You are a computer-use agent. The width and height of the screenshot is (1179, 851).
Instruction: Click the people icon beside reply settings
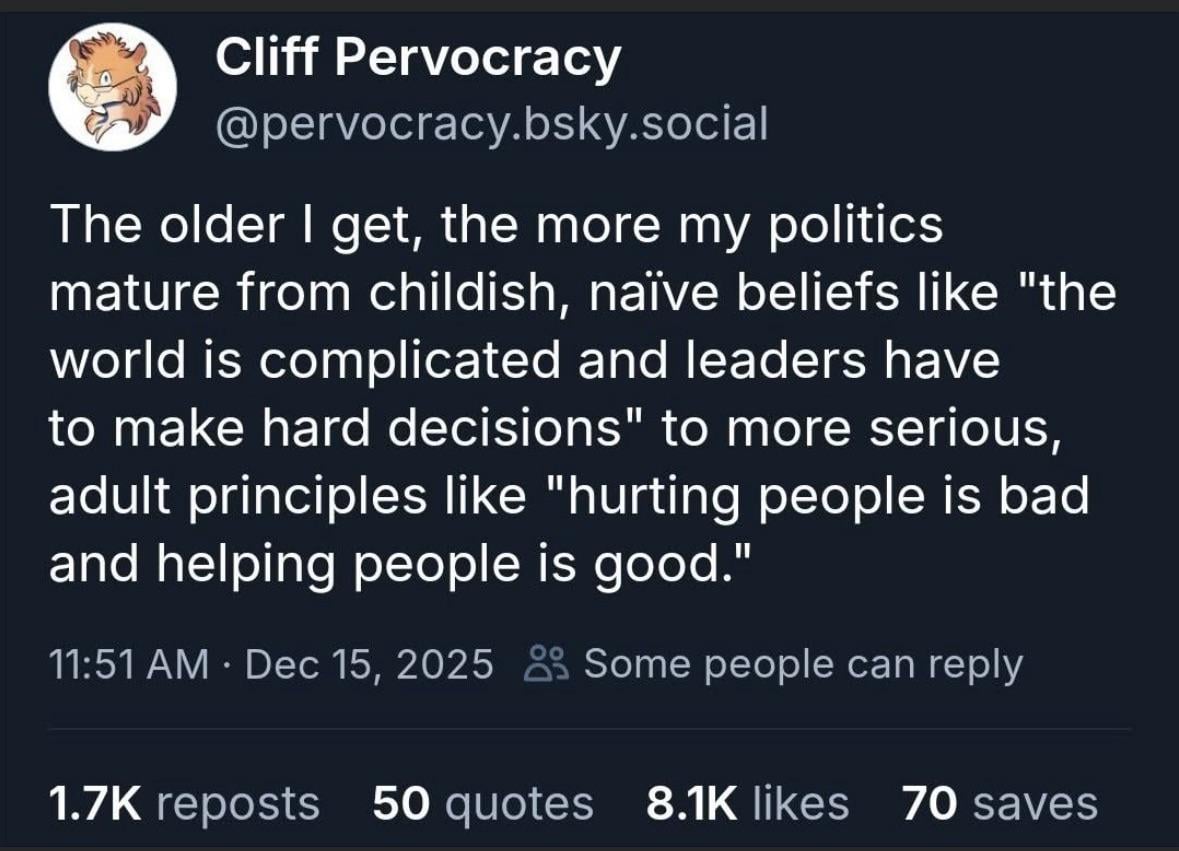click(x=549, y=663)
